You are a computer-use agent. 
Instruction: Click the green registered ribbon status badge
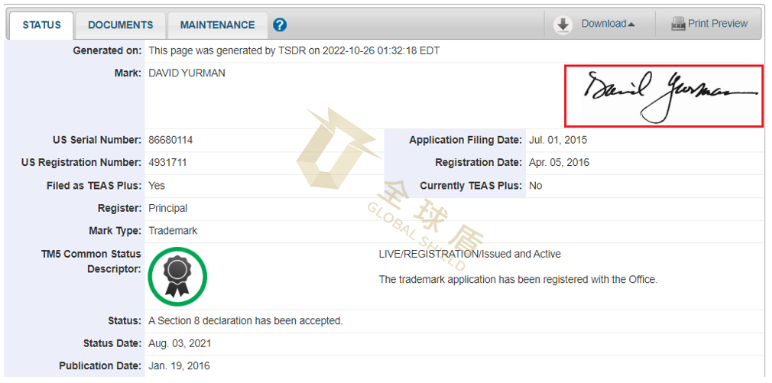pos(177,277)
